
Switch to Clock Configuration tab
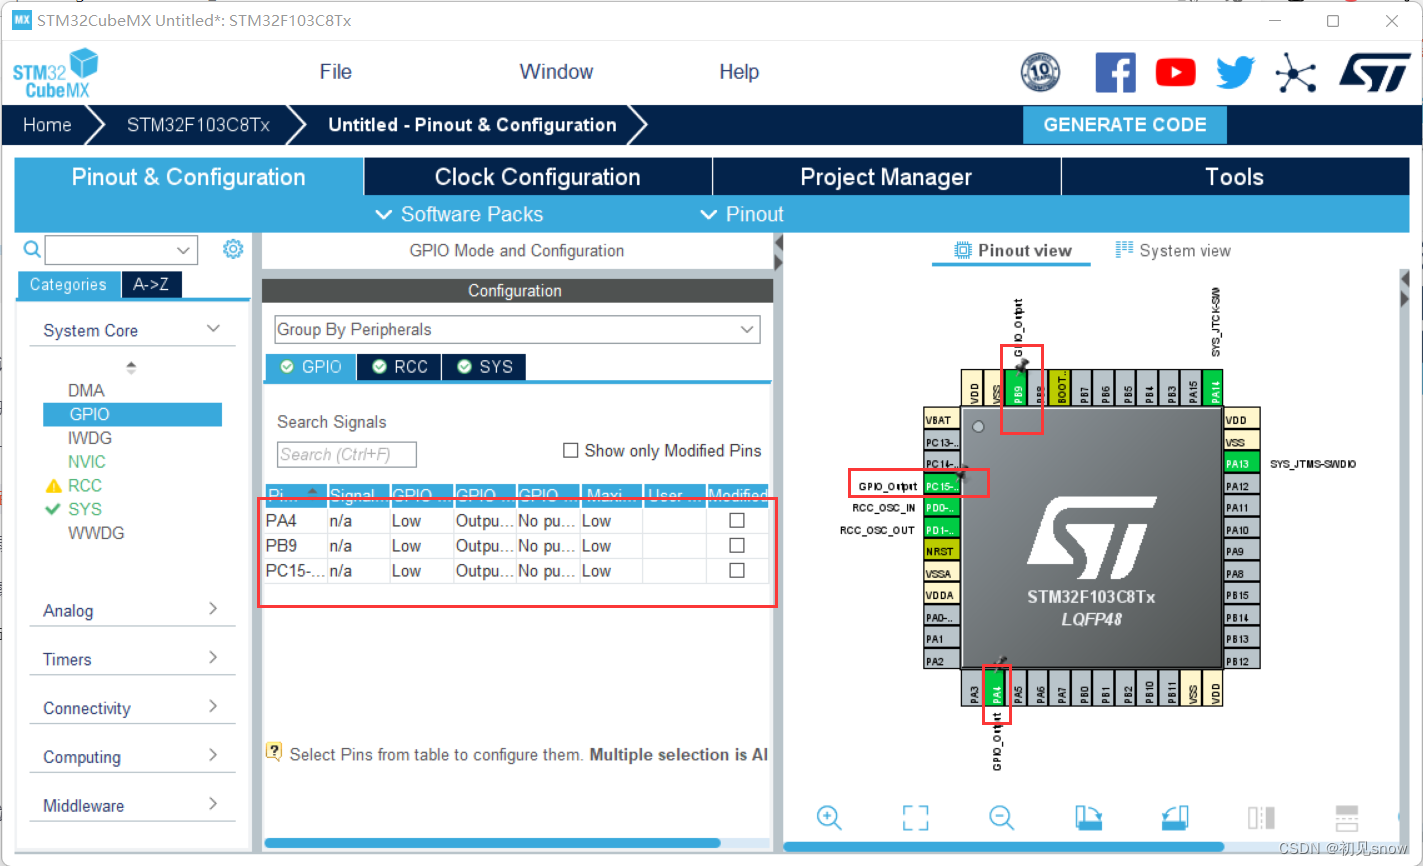point(538,177)
